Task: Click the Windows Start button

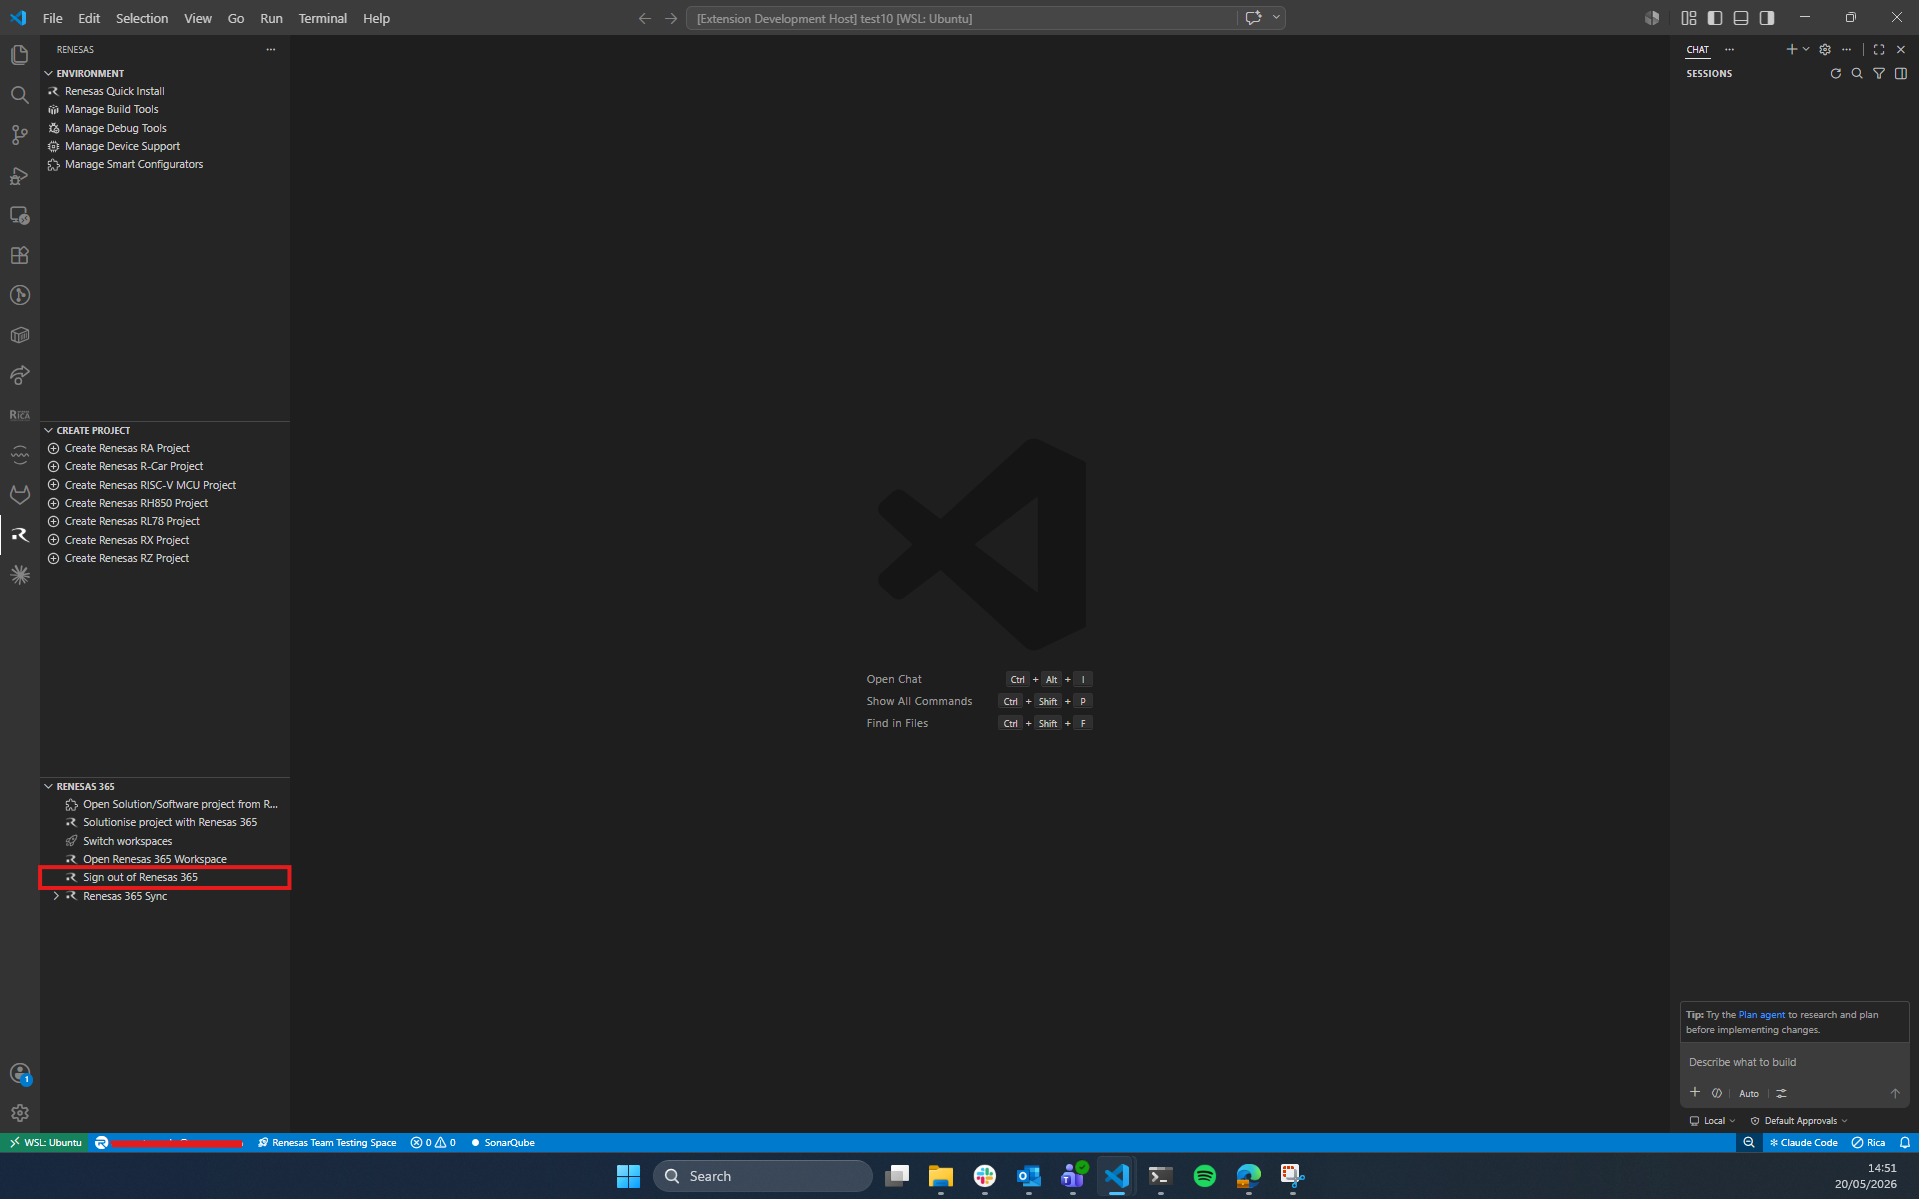Action: 628,1176
